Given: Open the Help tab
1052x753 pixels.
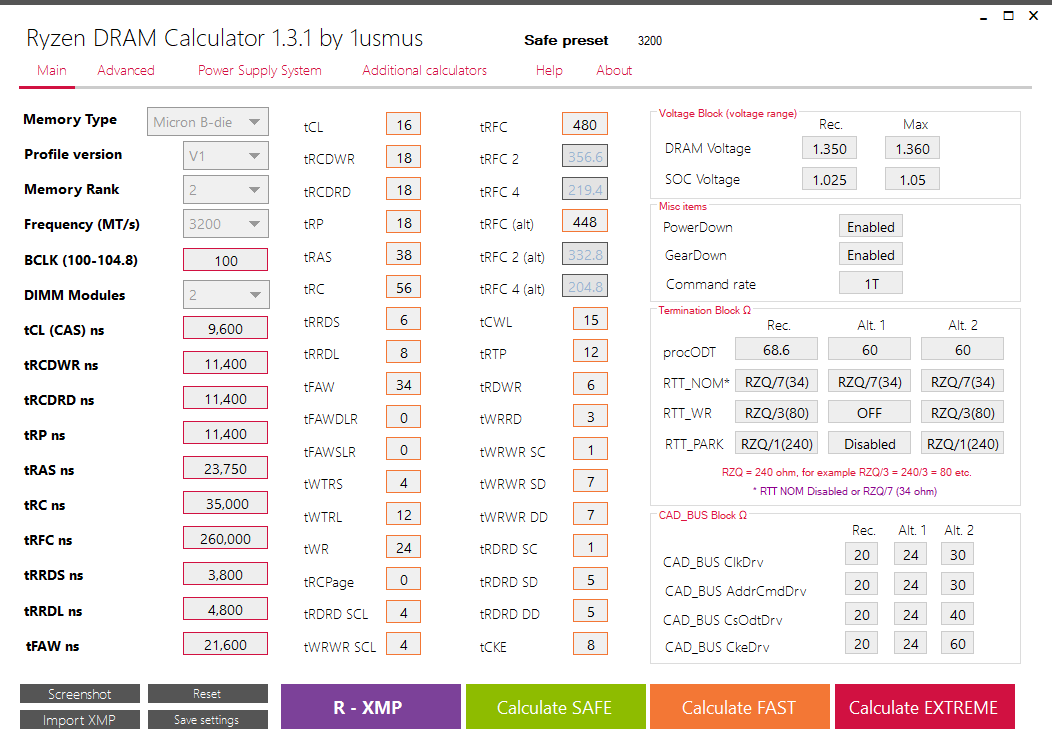Looking at the screenshot, I should pyautogui.click(x=549, y=70).
